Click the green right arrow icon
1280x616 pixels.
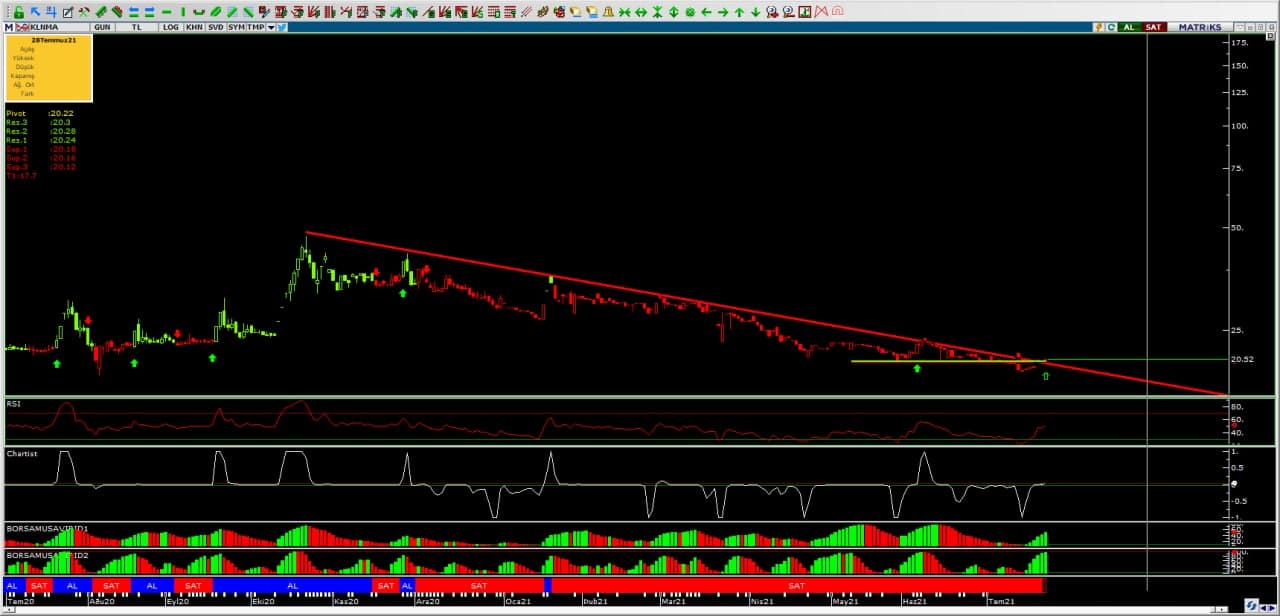click(722, 12)
